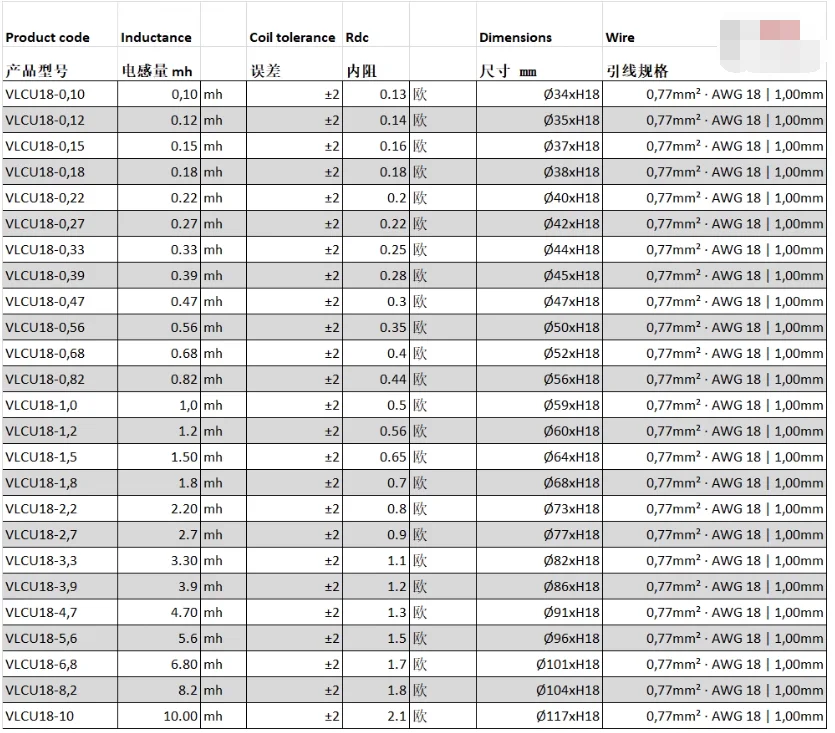The height and width of the screenshot is (733, 835).
Task: Click the 电感量 mh subheader cell
Action: point(159,64)
